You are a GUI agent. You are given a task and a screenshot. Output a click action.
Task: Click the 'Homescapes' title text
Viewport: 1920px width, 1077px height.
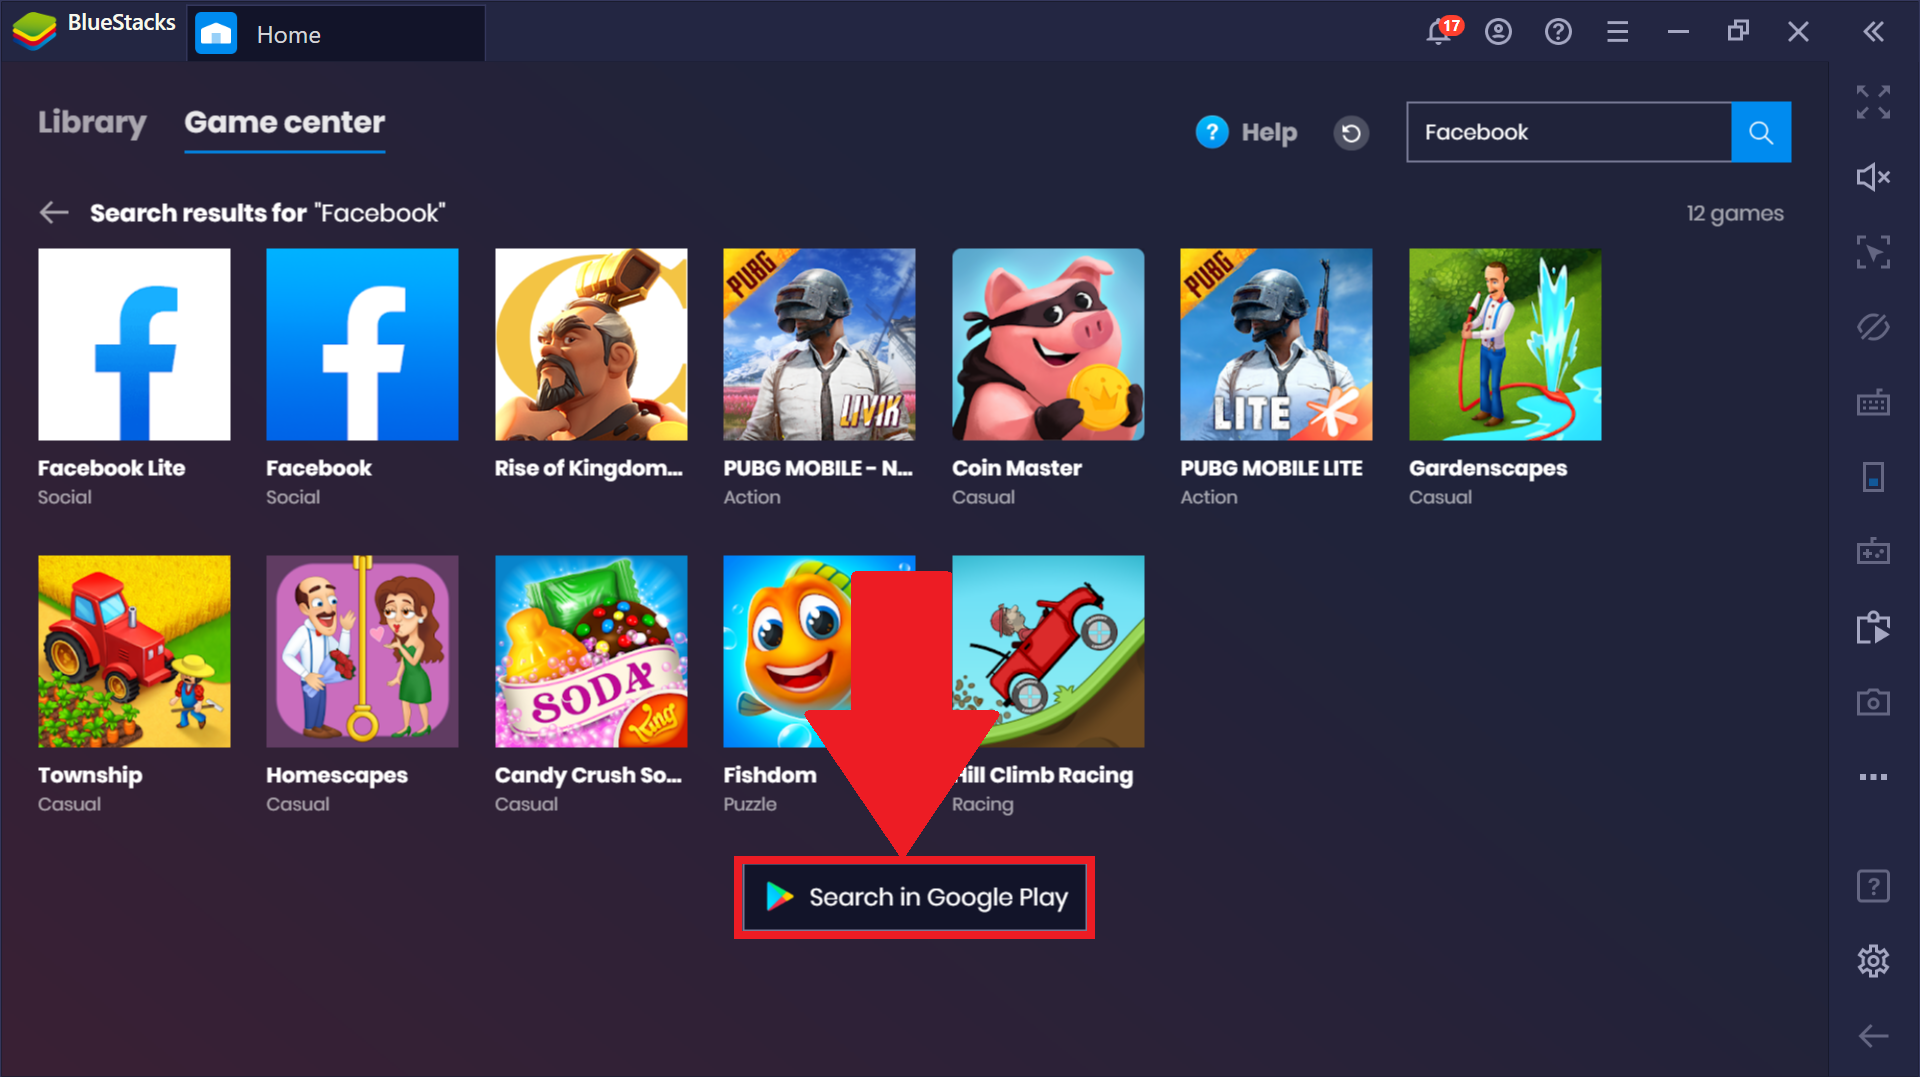click(x=337, y=775)
